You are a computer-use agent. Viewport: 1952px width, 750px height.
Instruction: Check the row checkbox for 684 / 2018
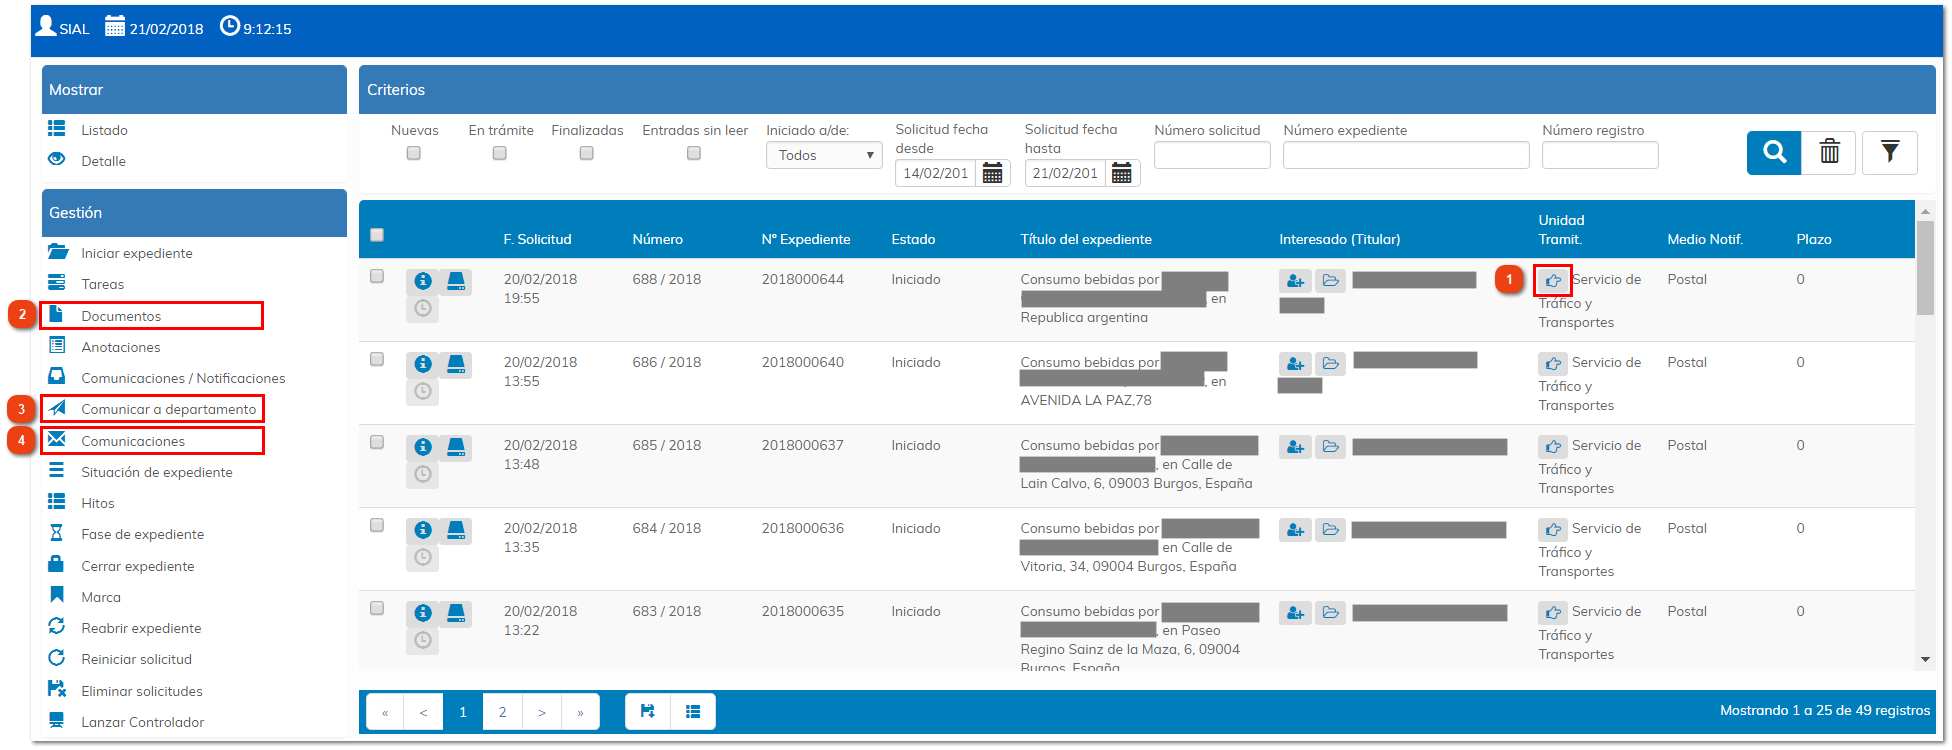377,525
